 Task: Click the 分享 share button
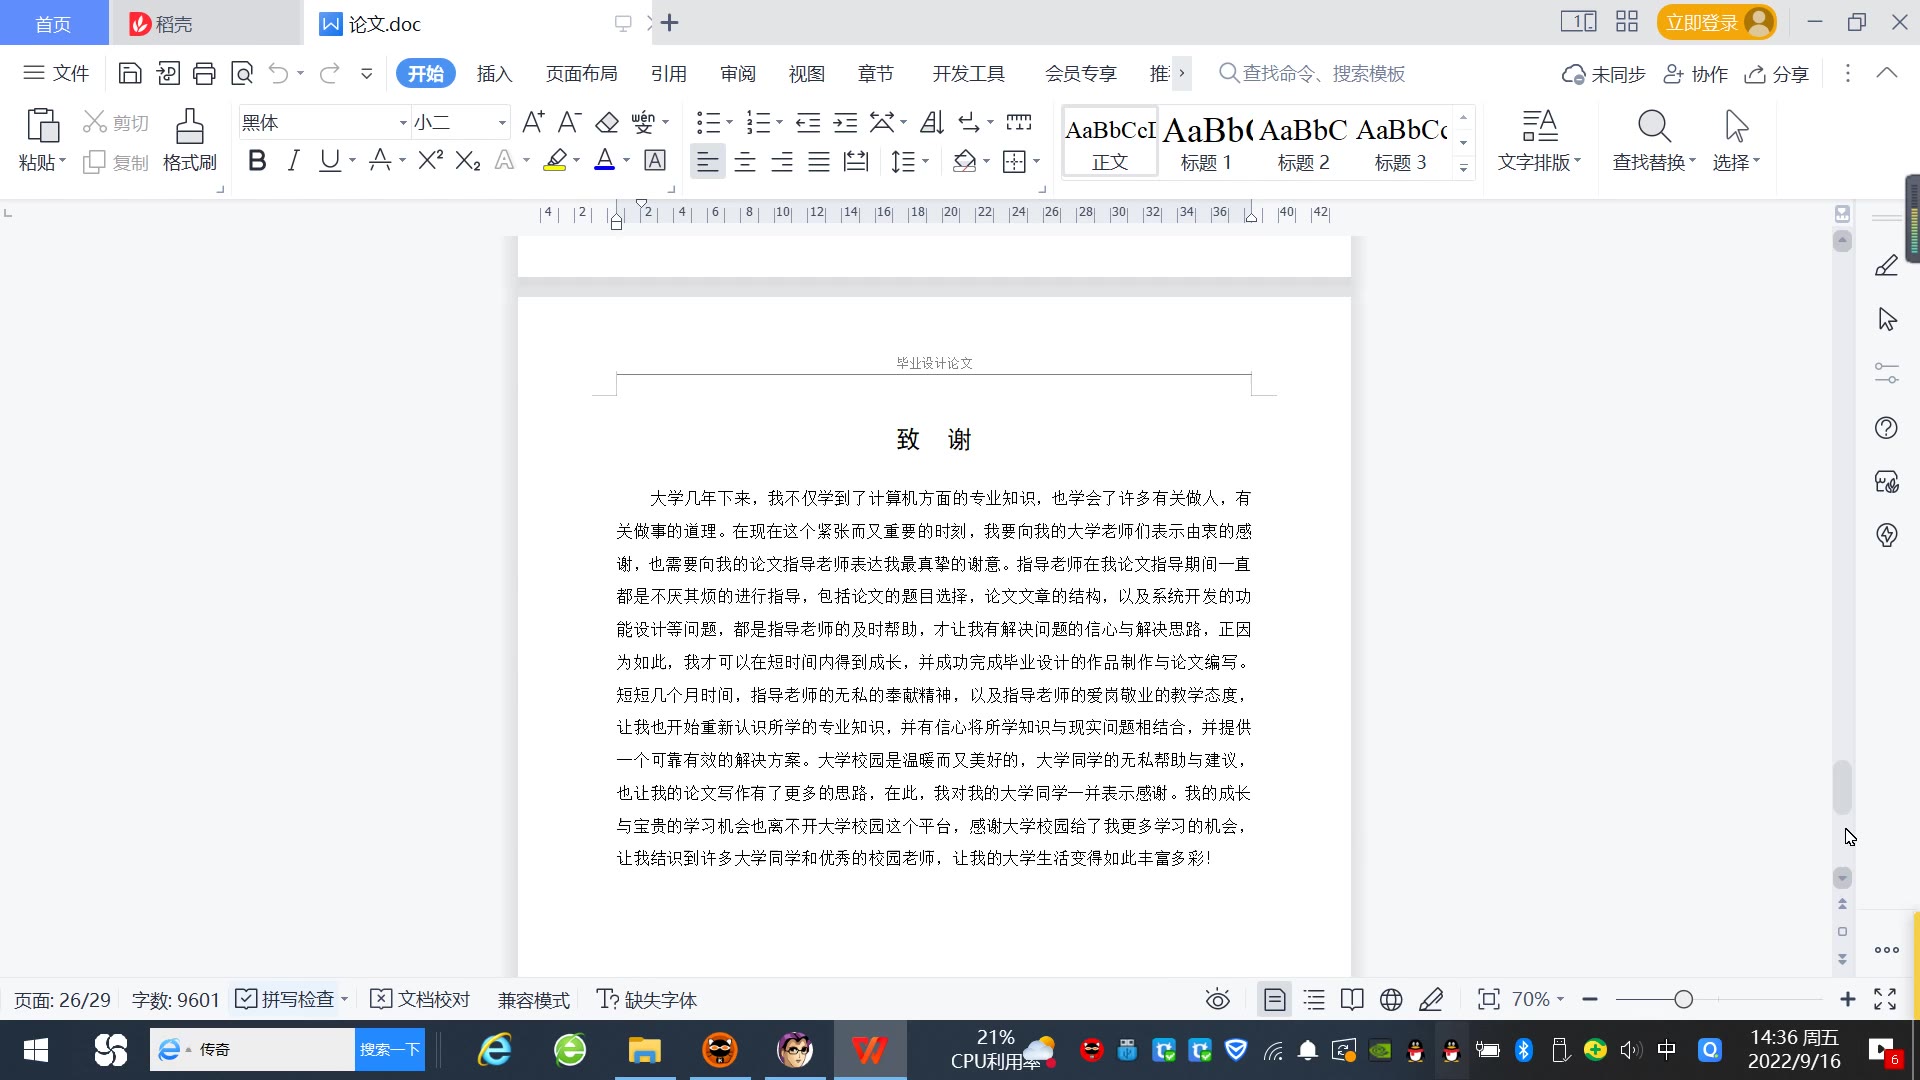pyautogui.click(x=1777, y=73)
